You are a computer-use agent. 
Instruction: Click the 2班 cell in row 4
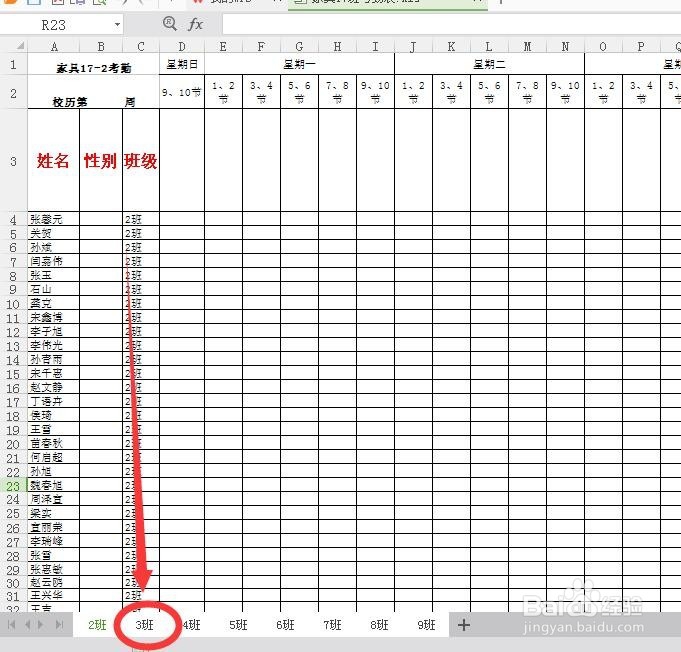pos(141,219)
